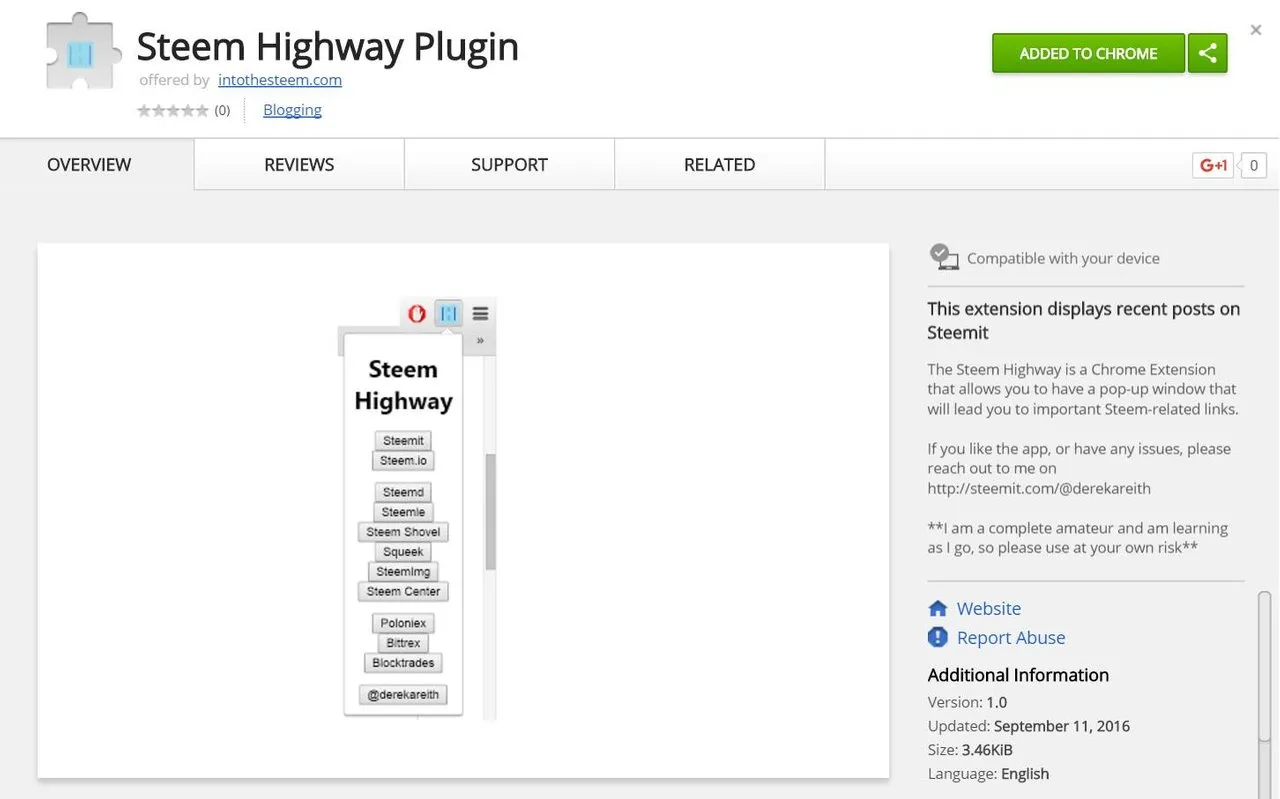The height and width of the screenshot is (799, 1280).
Task: Click the Additional Information heading
Action: (x=1018, y=675)
